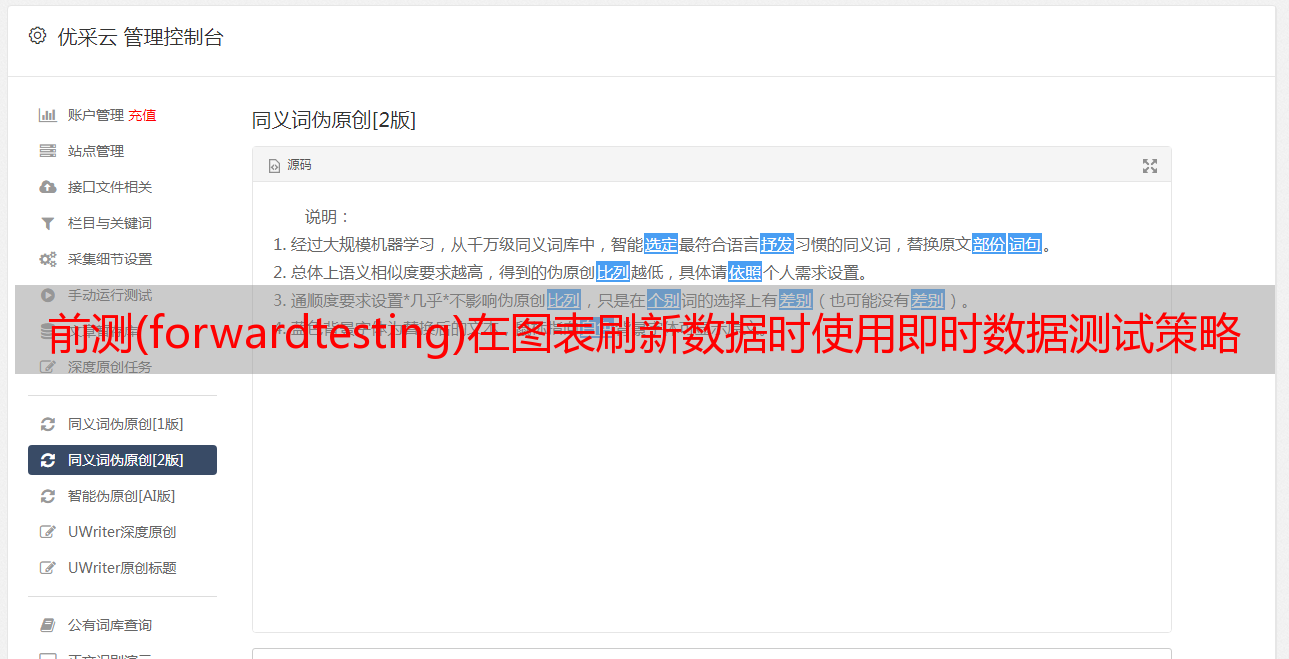The height and width of the screenshot is (659, 1289).
Task: Click the highlighted synonym 抒发 in the editor
Action: (x=777, y=244)
